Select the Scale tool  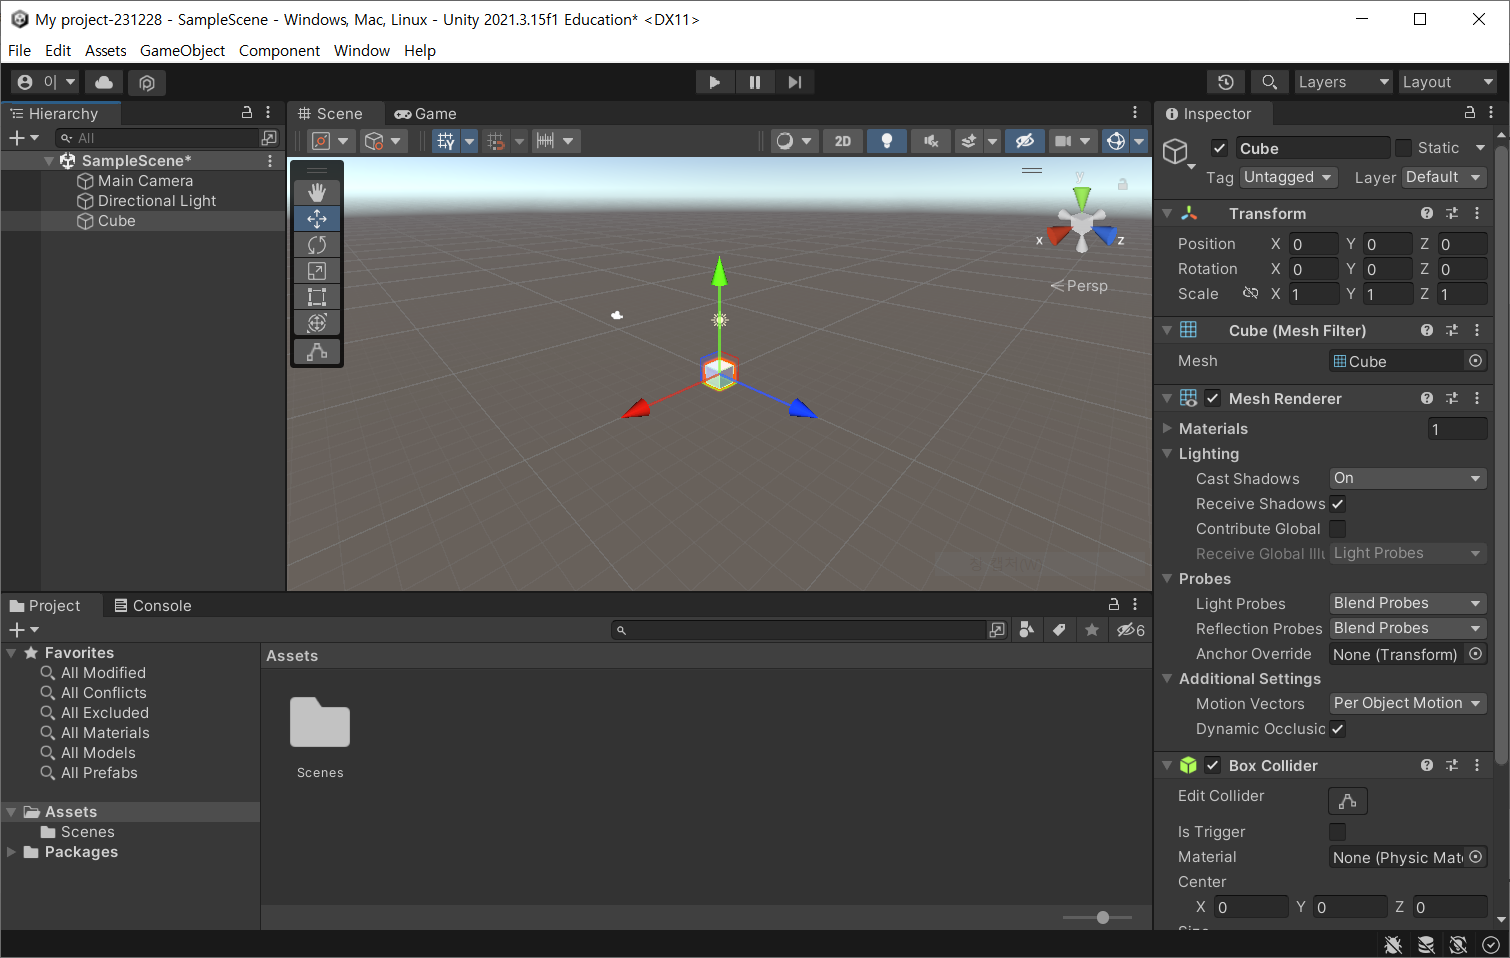[x=317, y=270]
